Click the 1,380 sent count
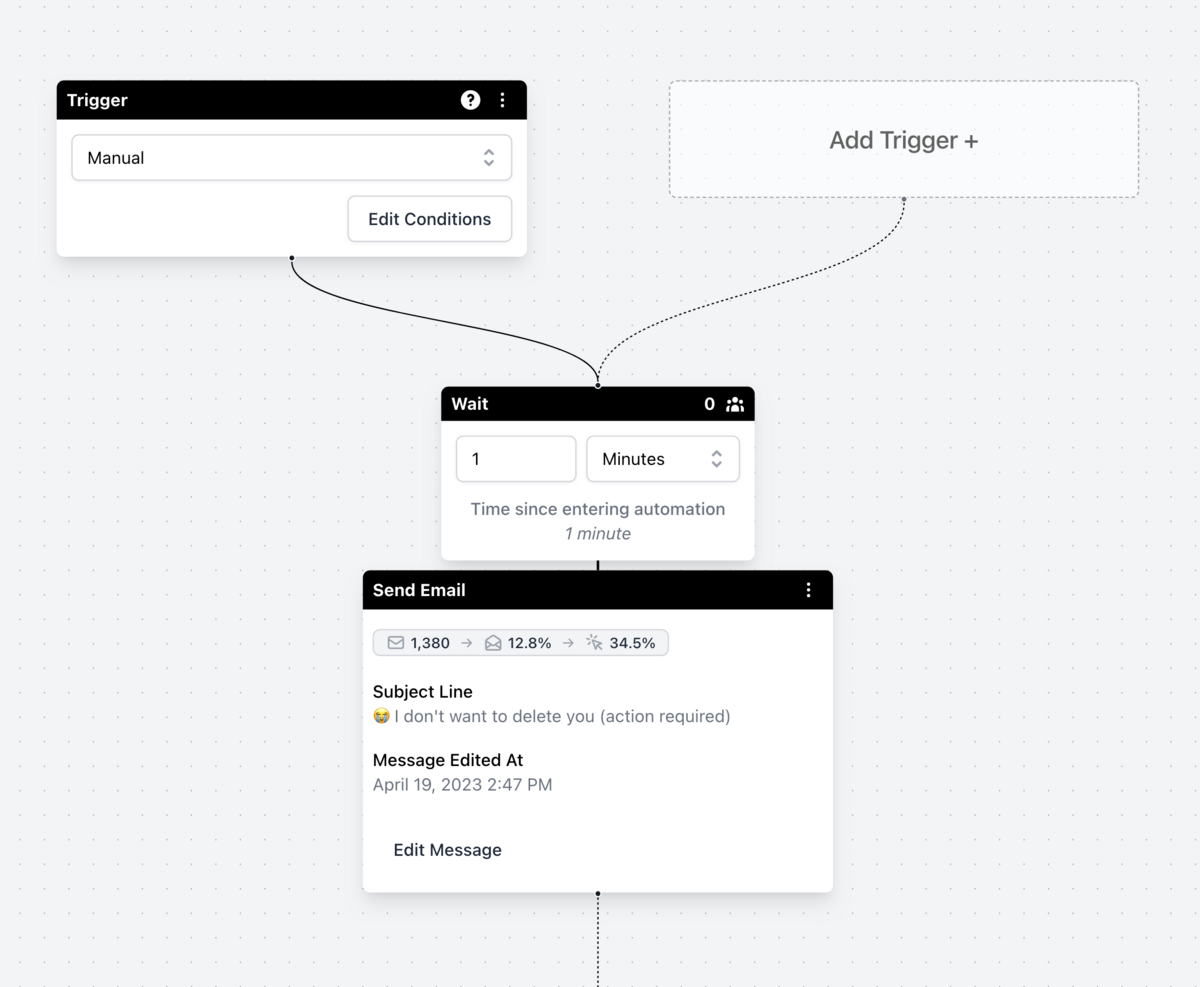This screenshot has height=987, width=1200. [430, 643]
